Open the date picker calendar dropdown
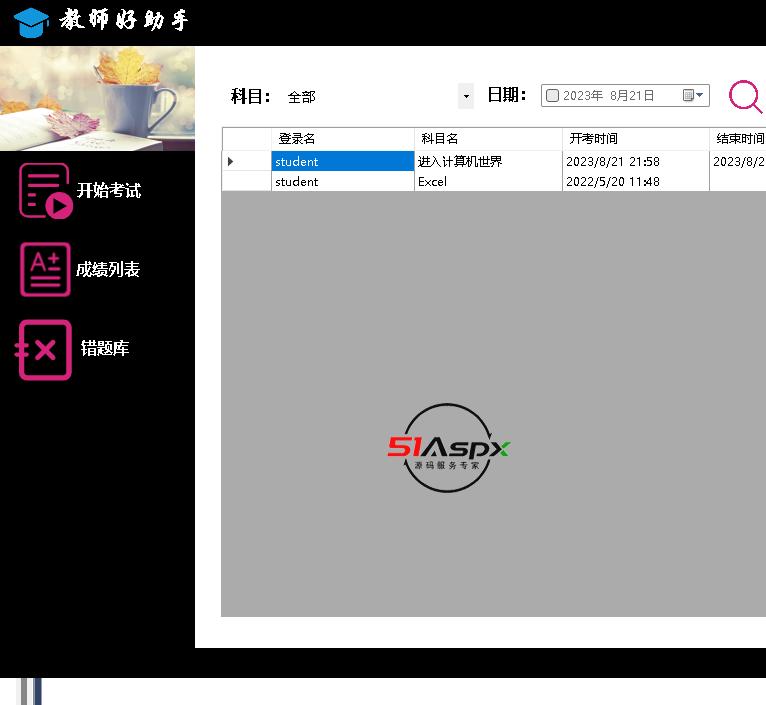The width and height of the screenshot is (766, 705). tap(693, 95)
